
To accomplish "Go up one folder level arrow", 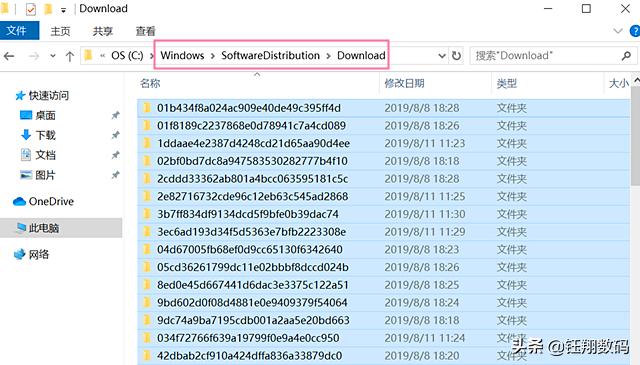I will 70,56.
